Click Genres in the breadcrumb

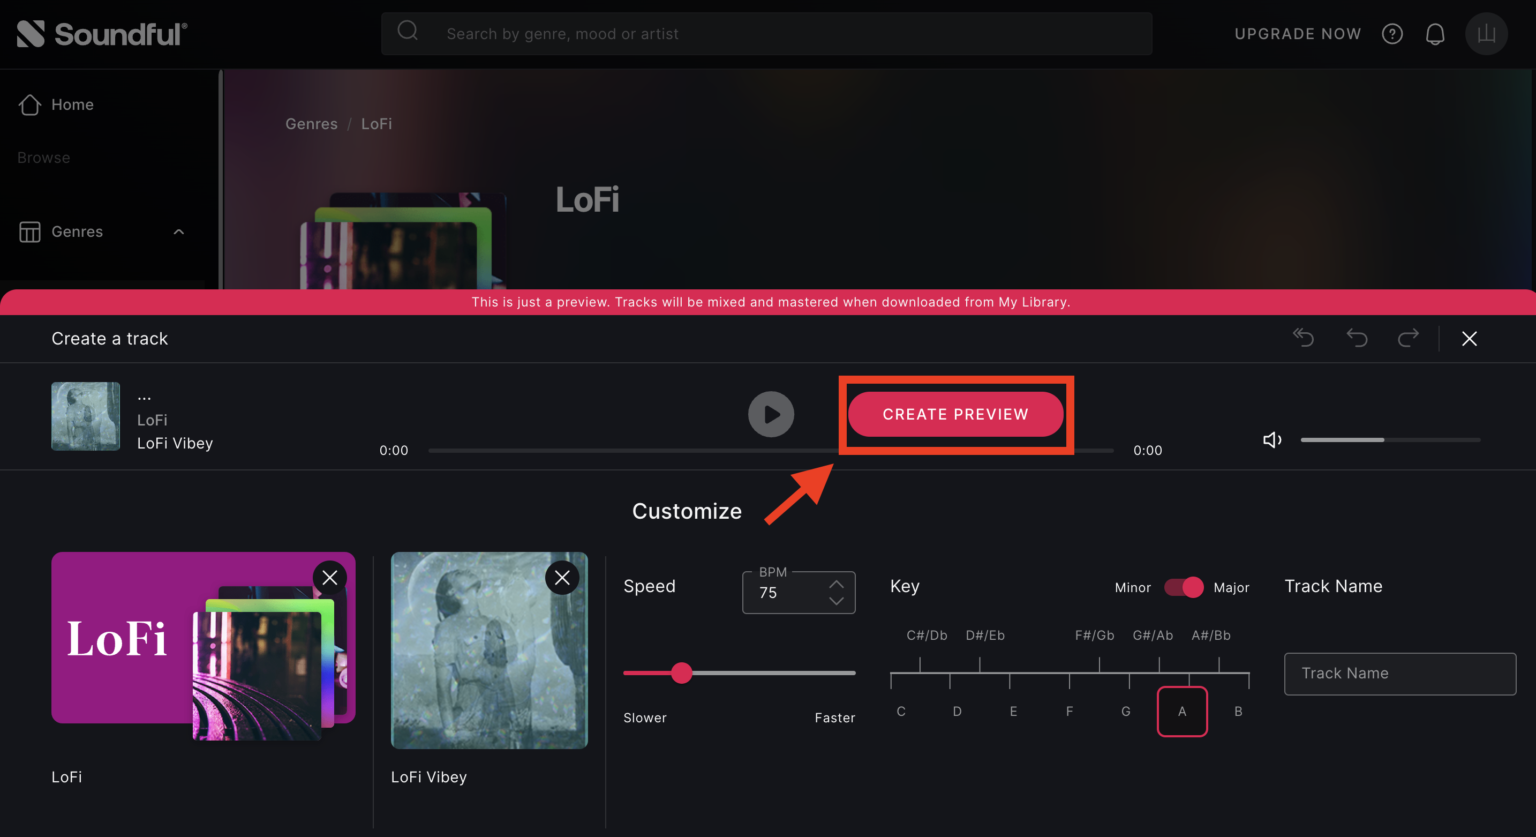(311, 123)
